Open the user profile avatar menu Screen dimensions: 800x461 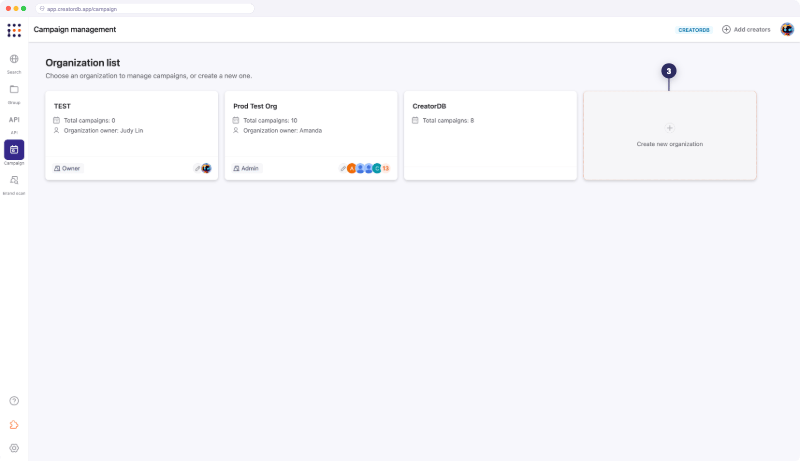787,30
